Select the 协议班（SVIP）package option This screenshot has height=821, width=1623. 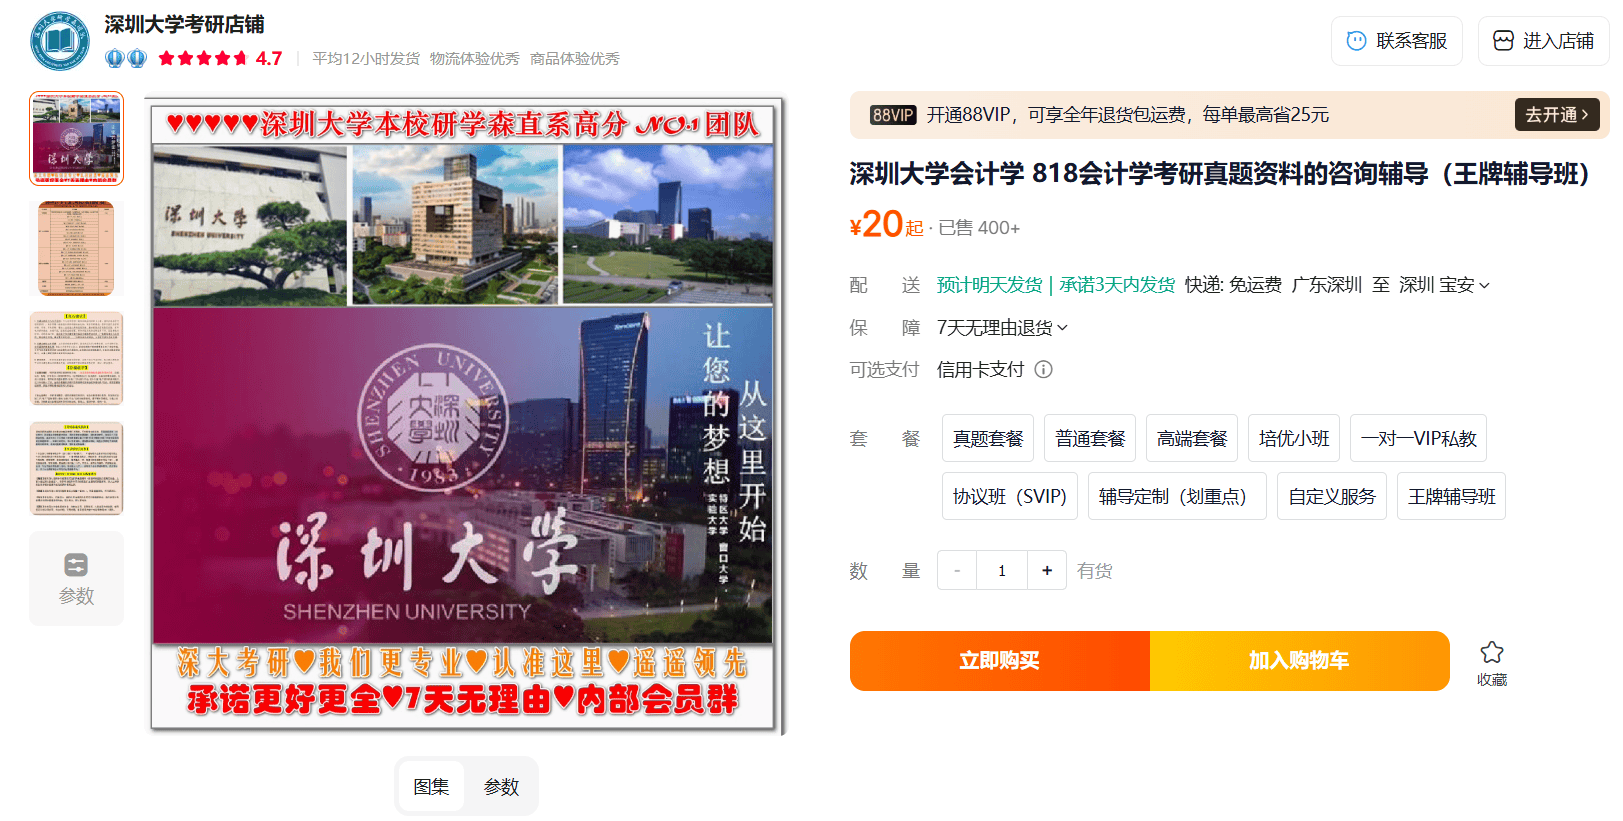click(x=1010, y=496)
